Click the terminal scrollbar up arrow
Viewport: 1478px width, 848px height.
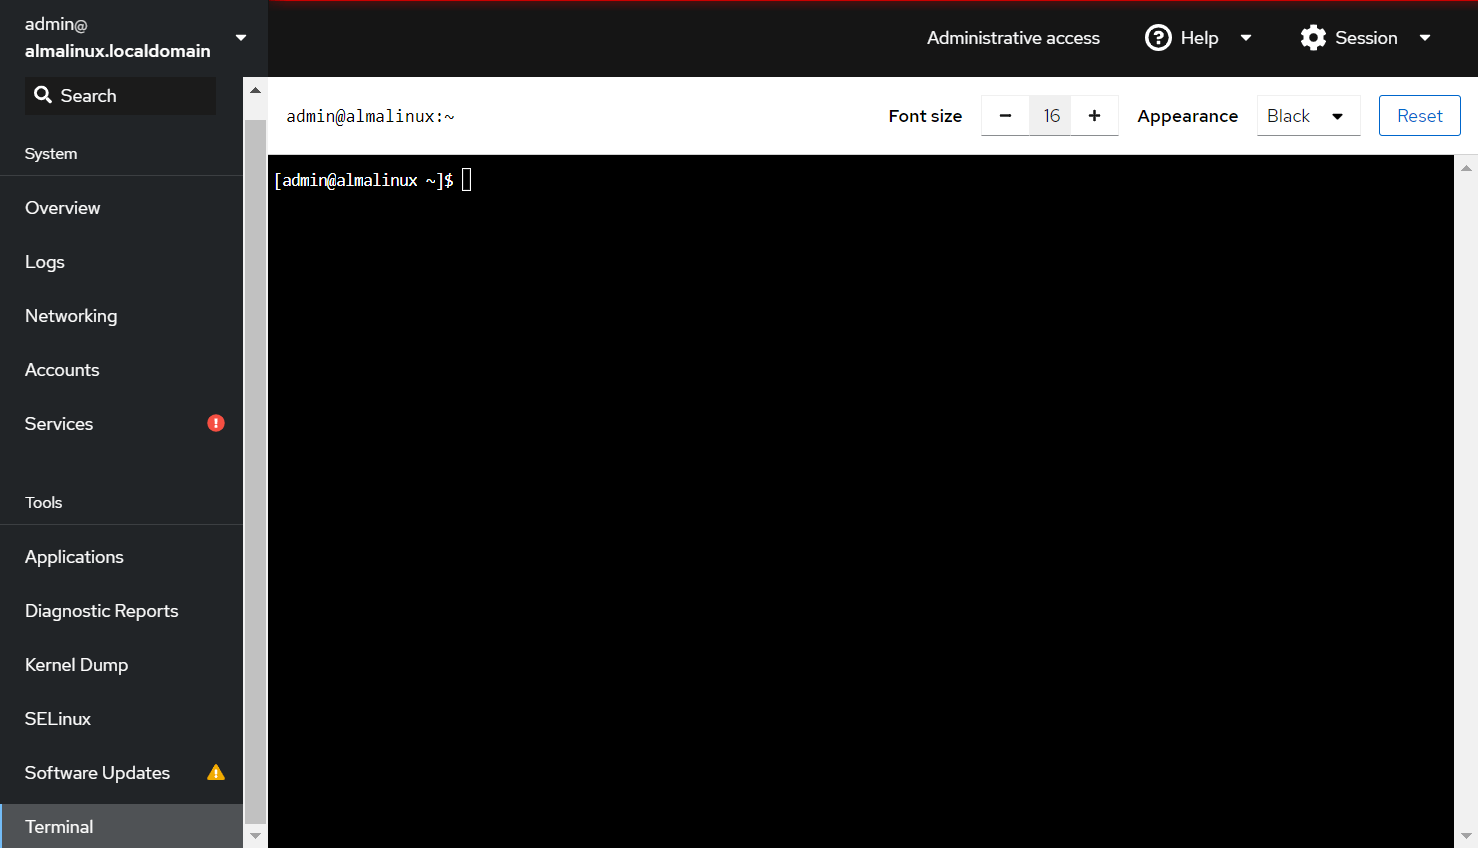tap(1466, 168)
